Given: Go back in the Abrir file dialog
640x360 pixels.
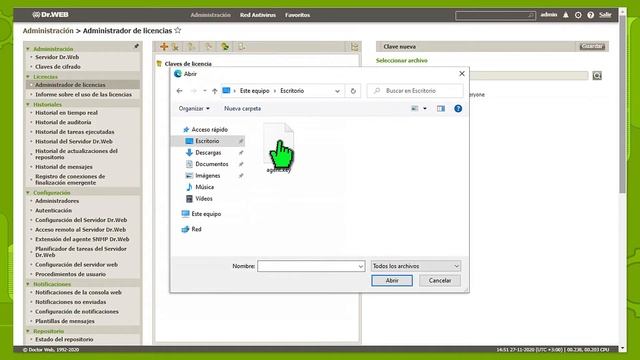Looking at the screenshot, I should pyautogui.click(x=180, y=91).
